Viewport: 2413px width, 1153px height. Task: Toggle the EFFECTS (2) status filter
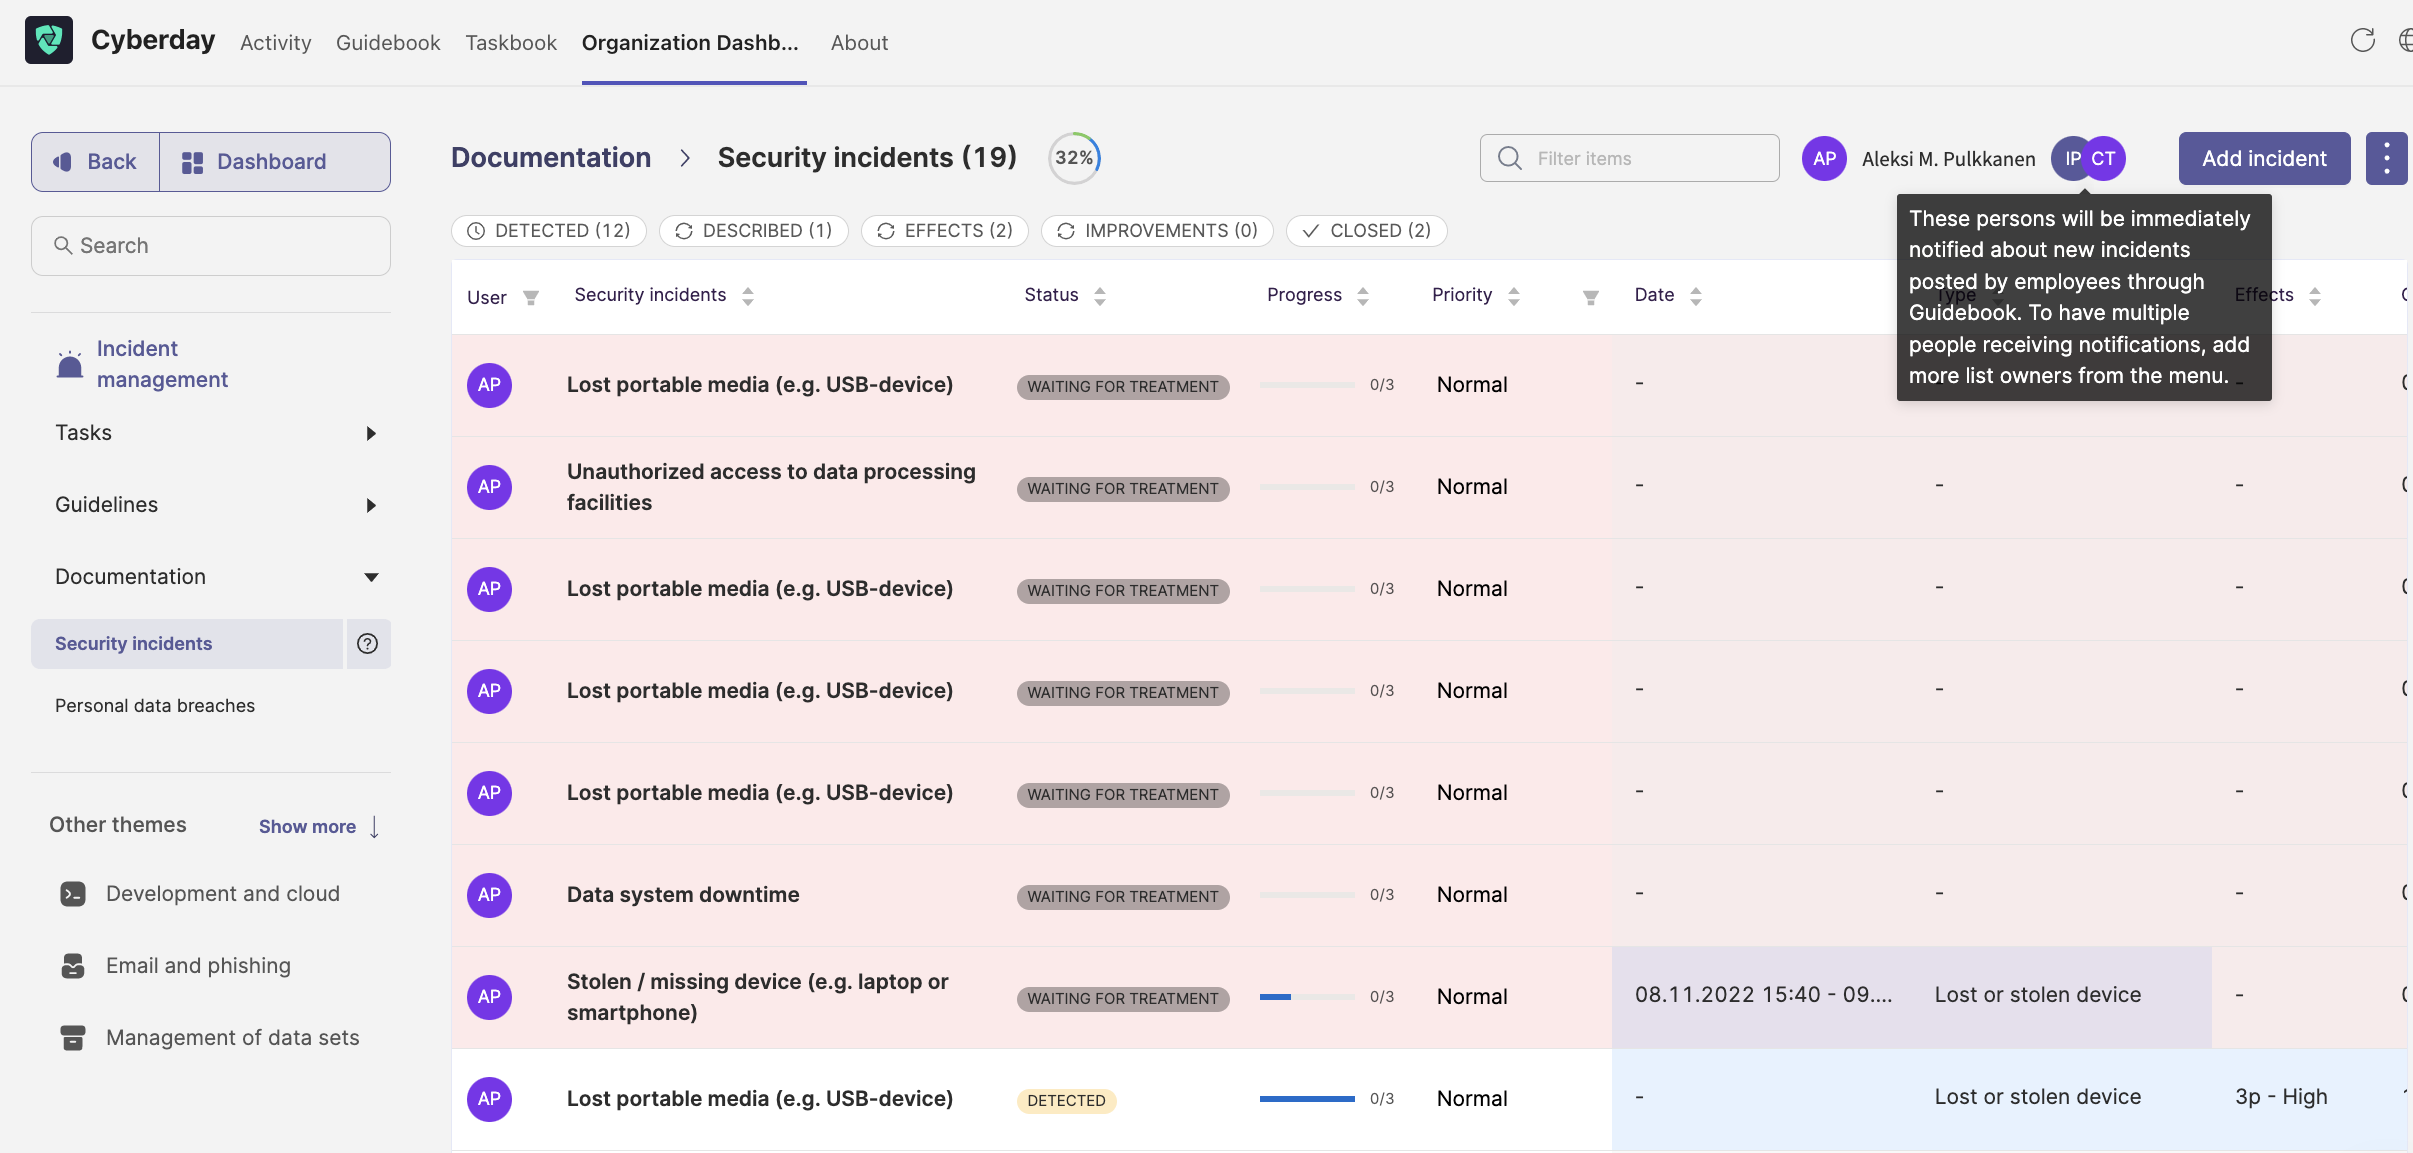coord(945,231)
